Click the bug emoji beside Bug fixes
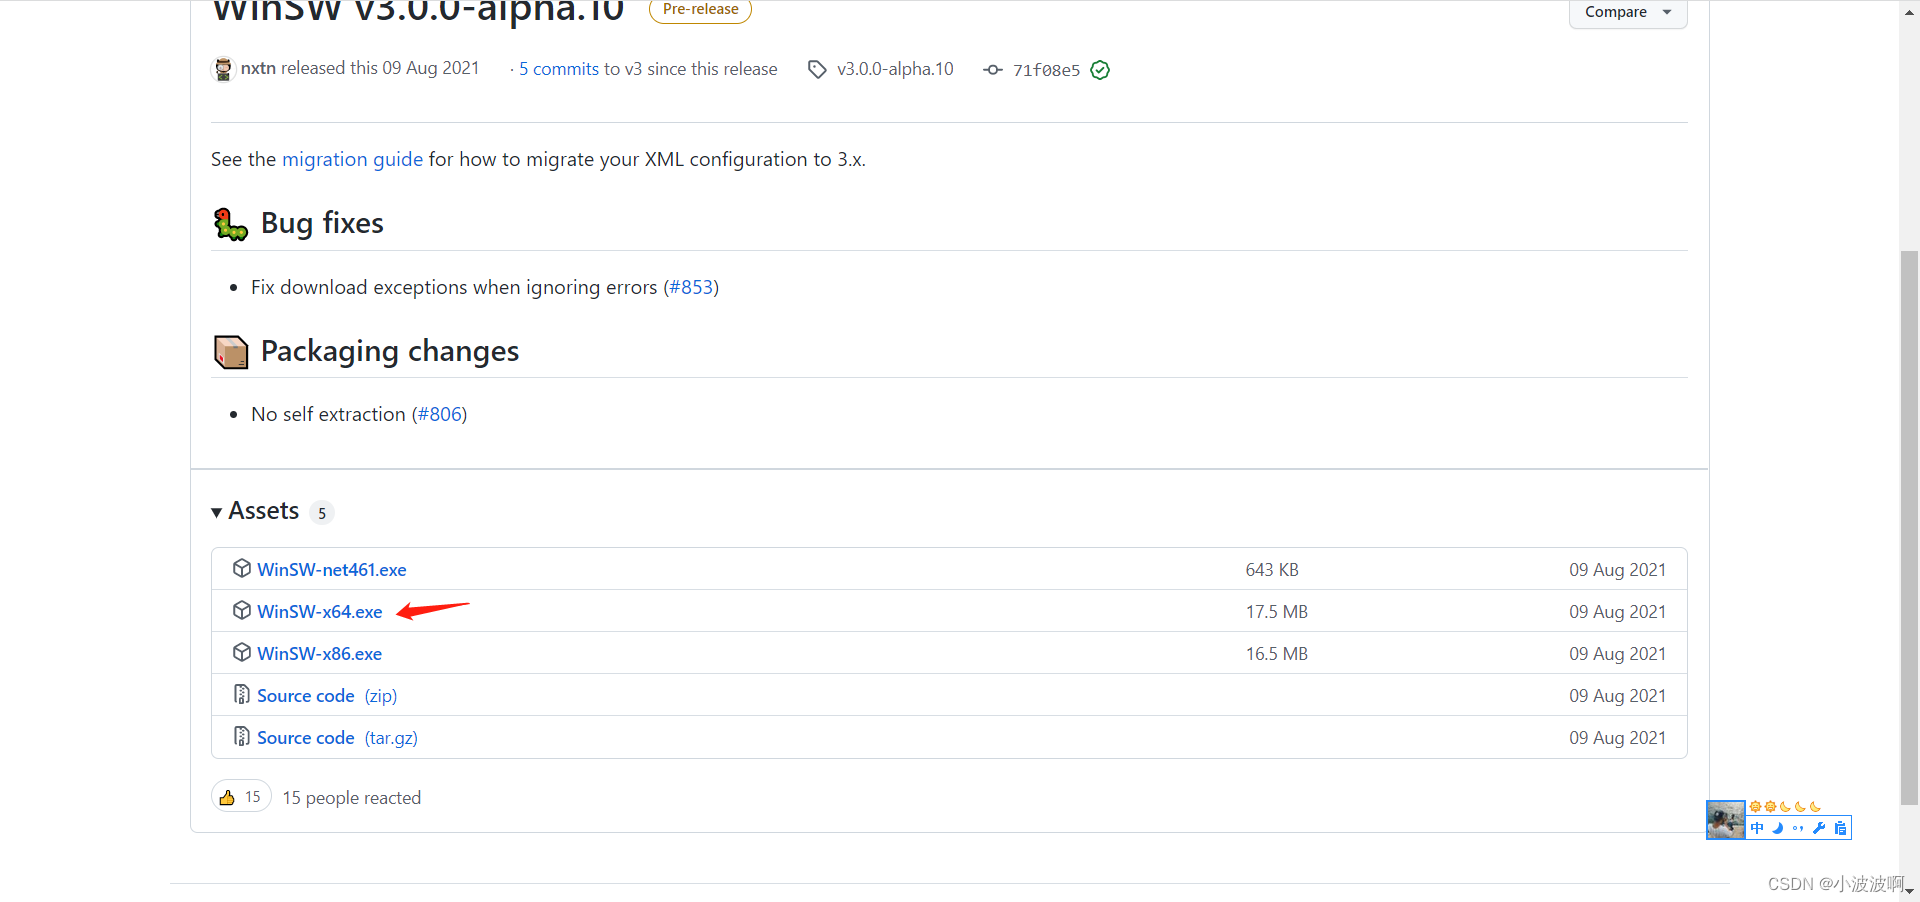 [231, 223]
